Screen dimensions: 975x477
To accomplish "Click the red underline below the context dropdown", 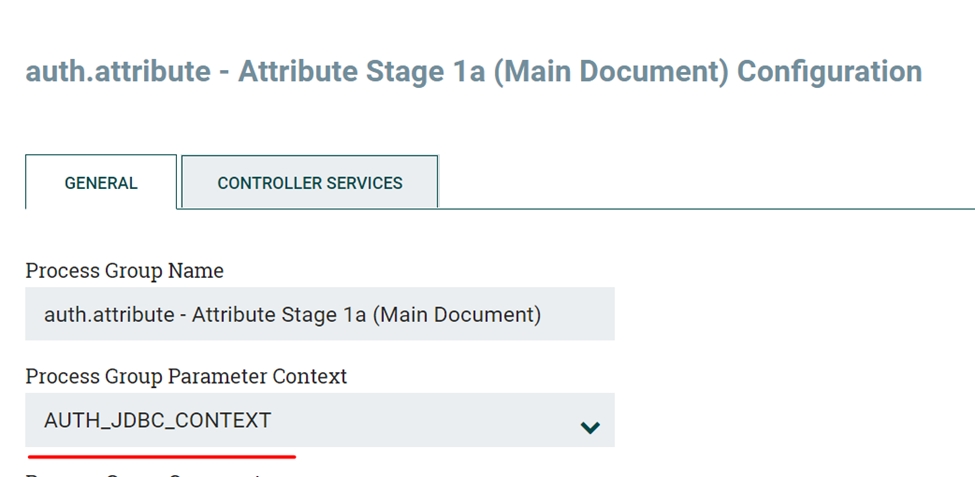I will (x=160, y=456).
